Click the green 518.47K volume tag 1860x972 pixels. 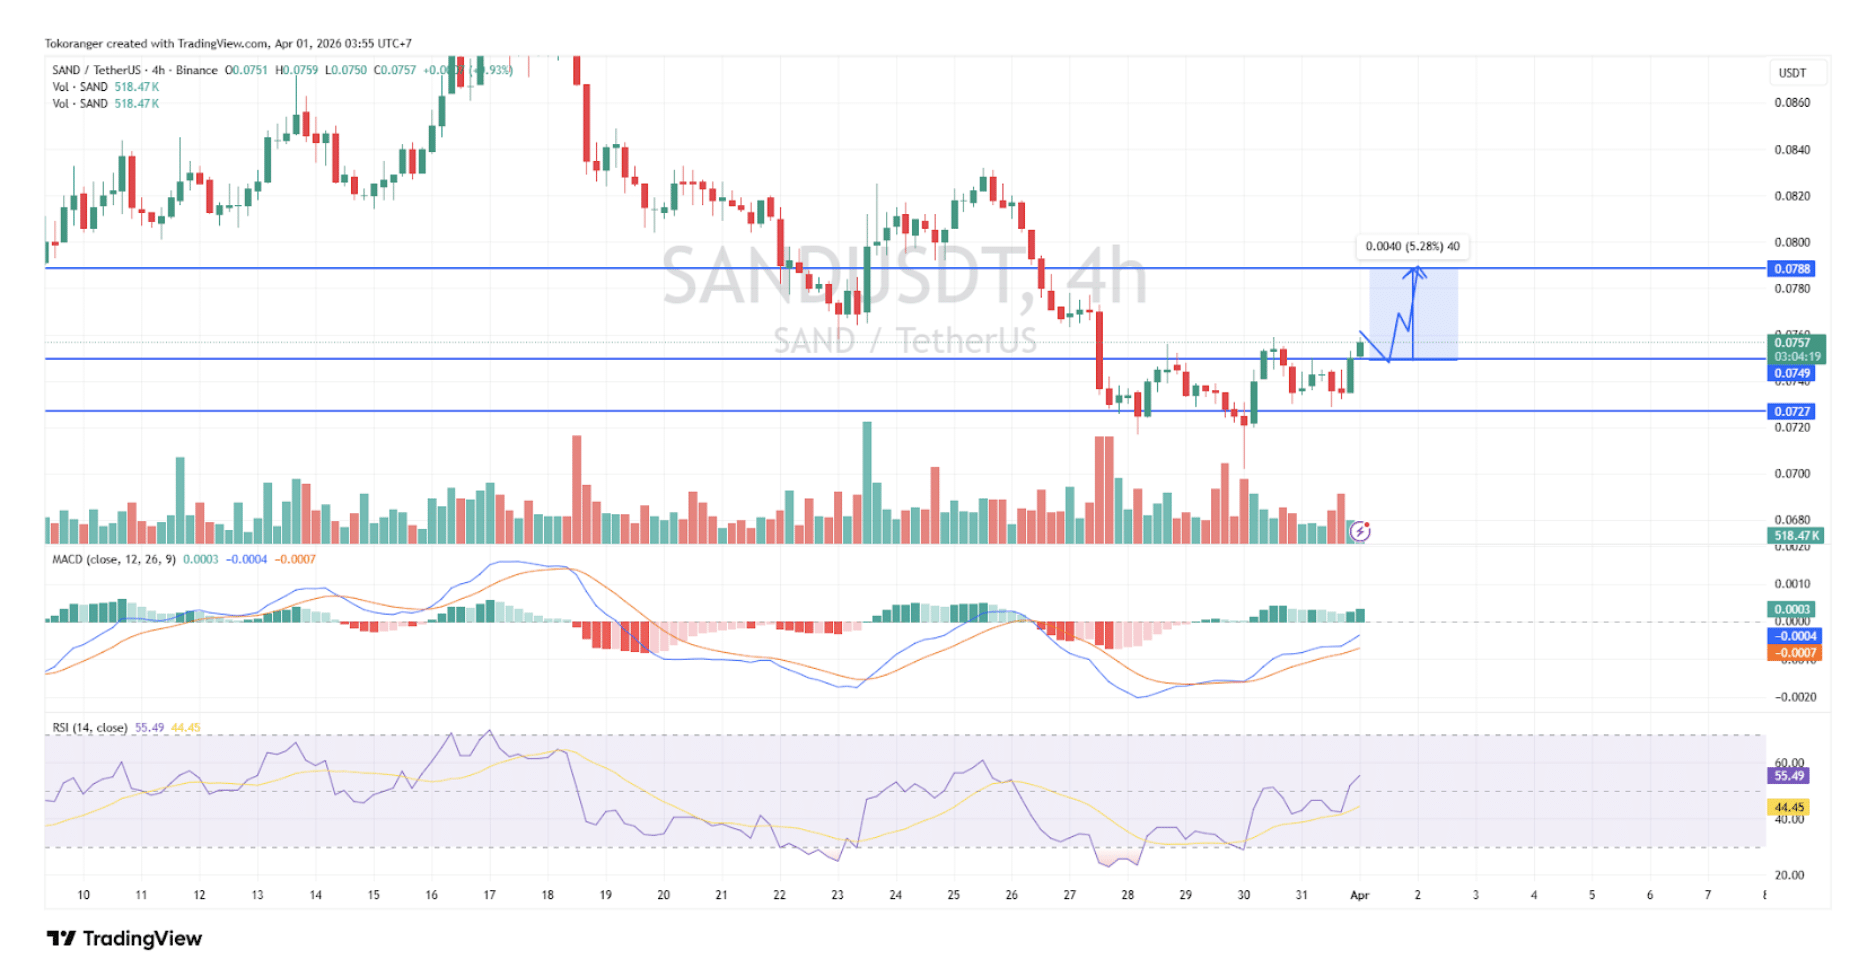pyautogui.click(x=1796, y=536)
